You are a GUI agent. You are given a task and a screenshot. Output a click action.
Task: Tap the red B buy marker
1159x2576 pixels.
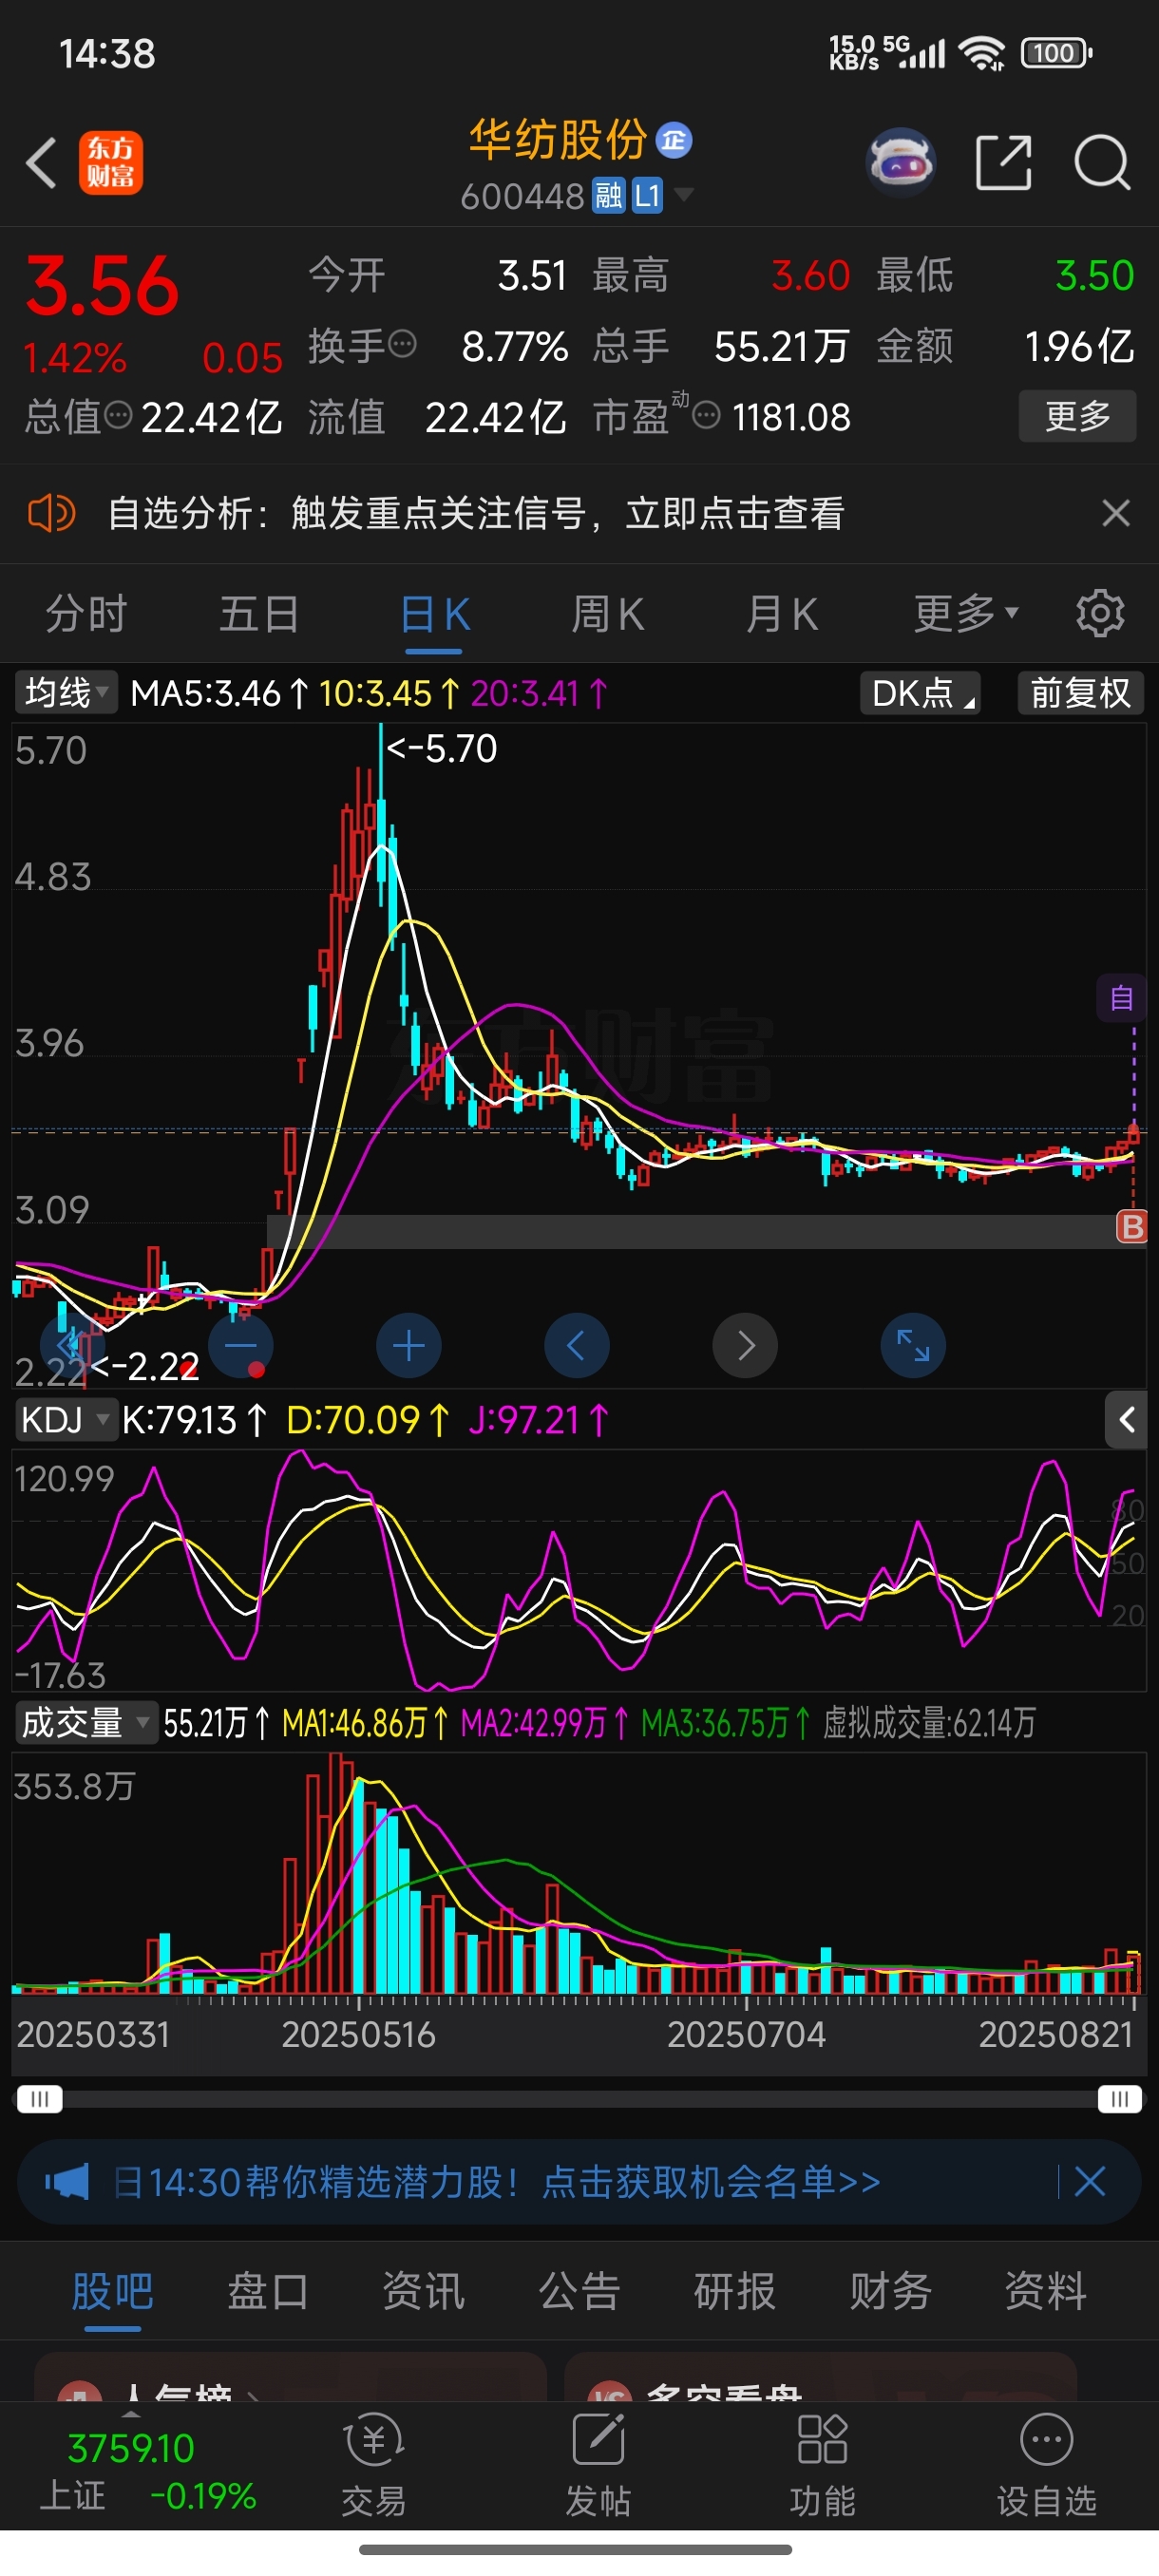click(1131, 1226)
